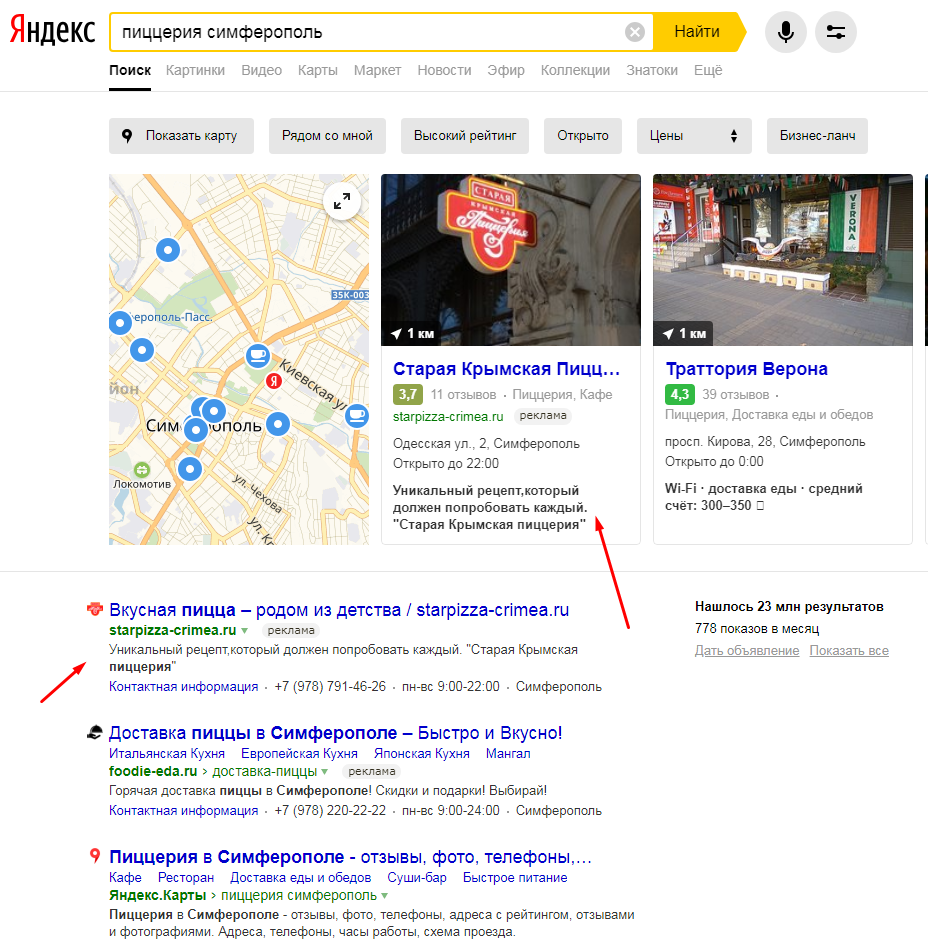Select the blue map marker nearest the Локомотив label
Screen dimensions: 928x951
click(190, 469)
